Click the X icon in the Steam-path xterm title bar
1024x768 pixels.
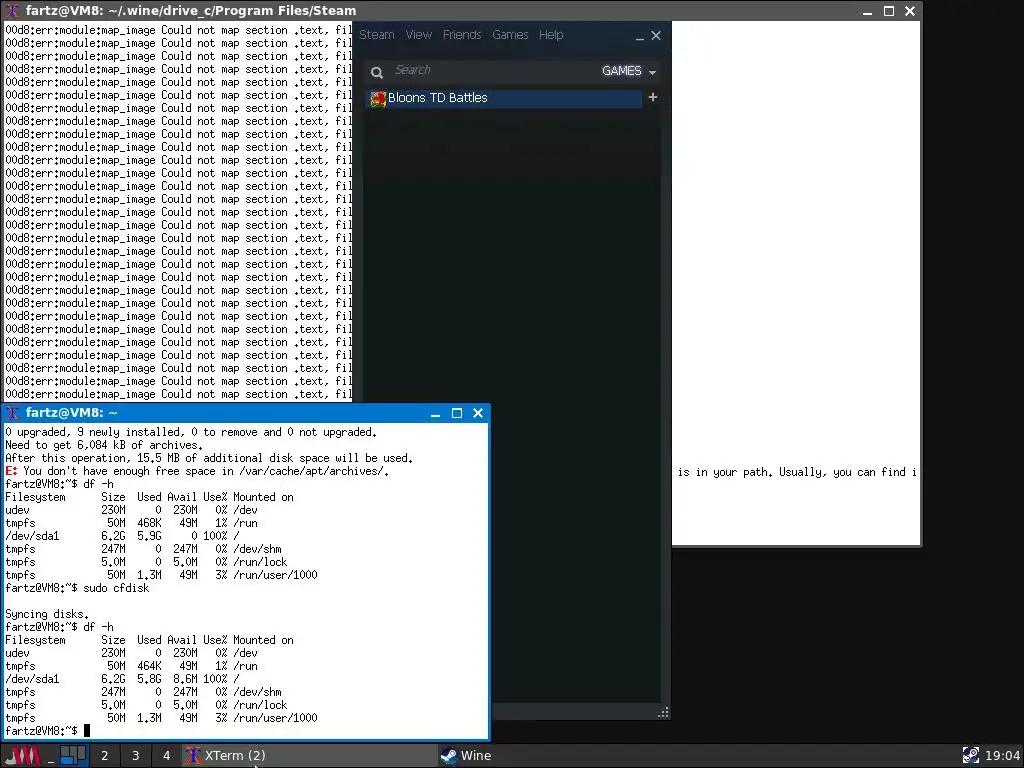coord(12,10)
